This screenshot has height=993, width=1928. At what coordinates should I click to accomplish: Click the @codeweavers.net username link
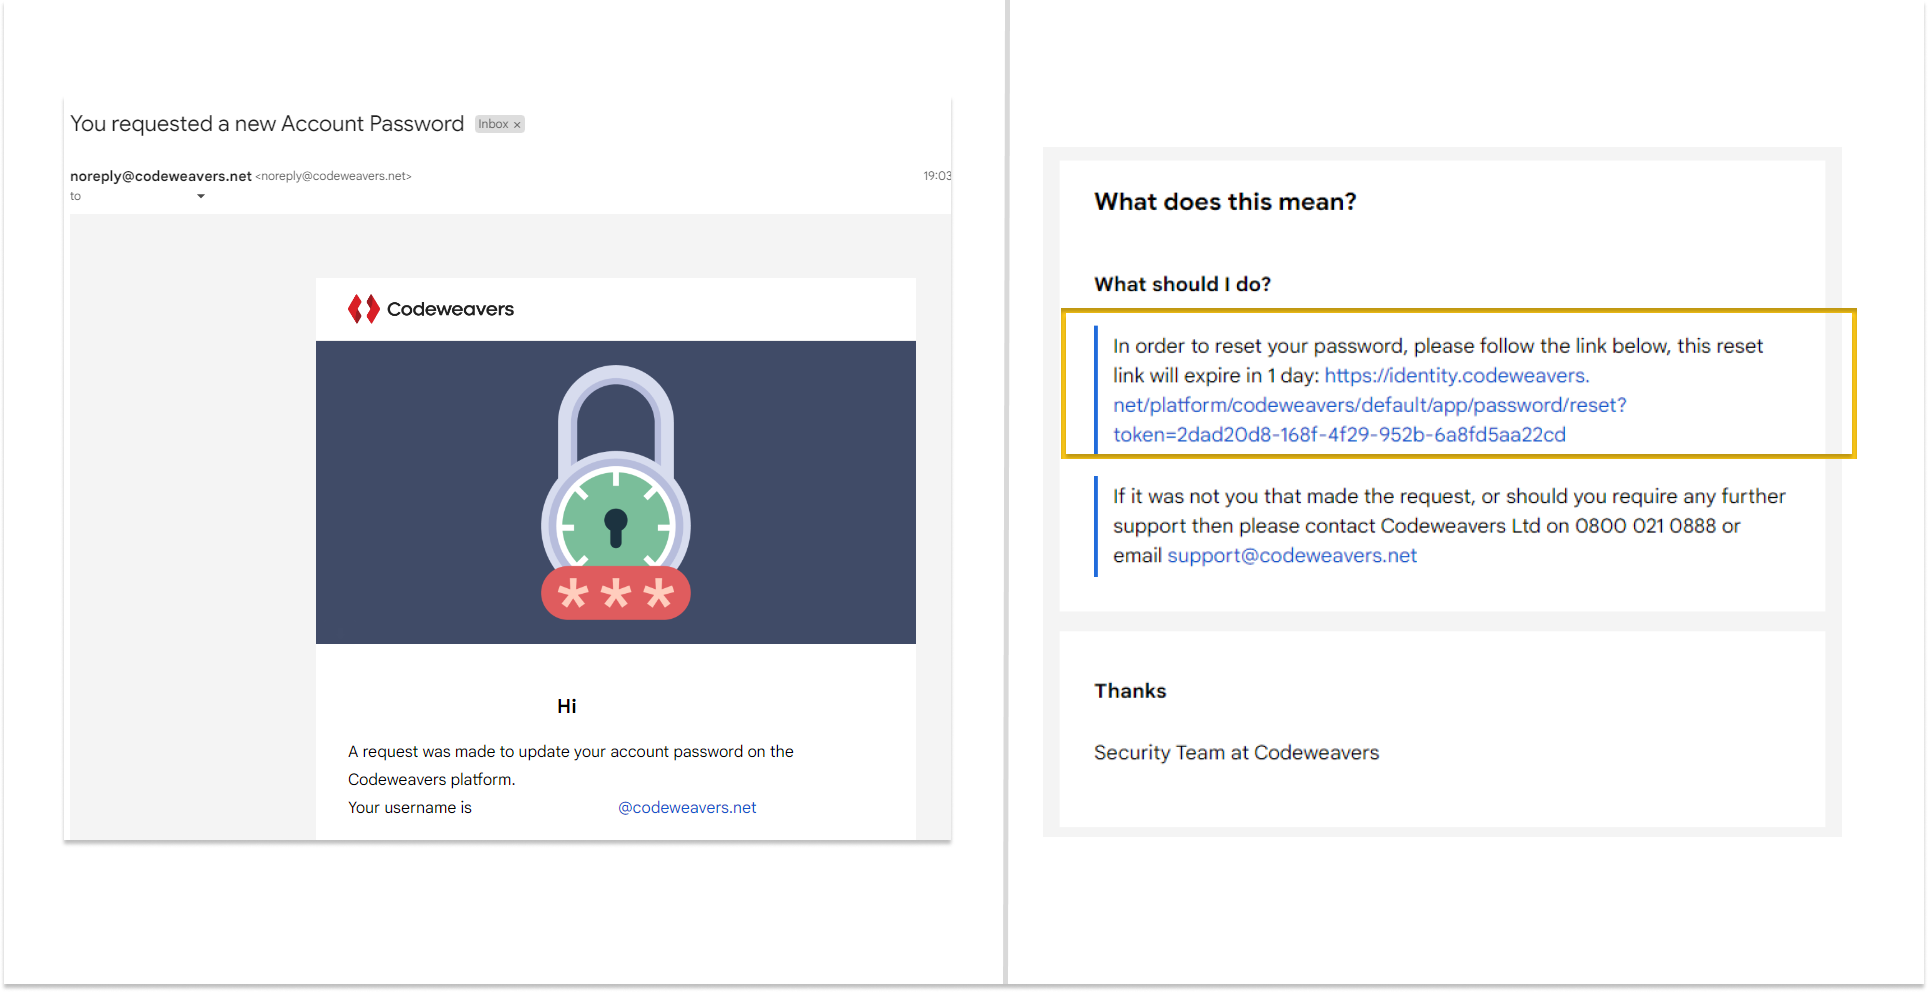pos(687,808)
